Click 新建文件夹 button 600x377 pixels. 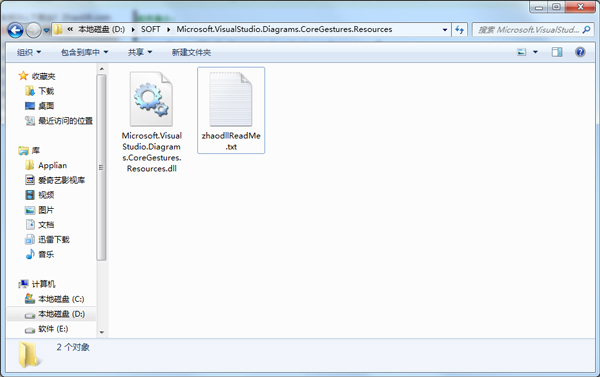tap(191, 52)
